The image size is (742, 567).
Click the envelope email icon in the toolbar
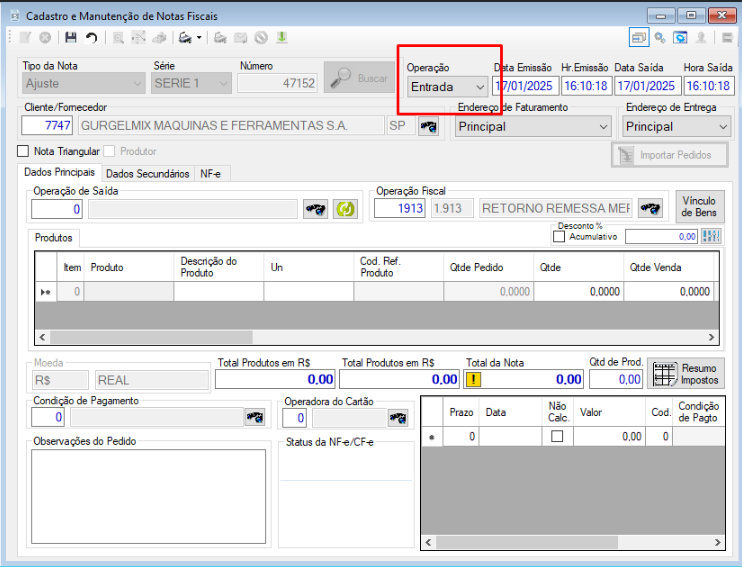(x=240, y=37)
